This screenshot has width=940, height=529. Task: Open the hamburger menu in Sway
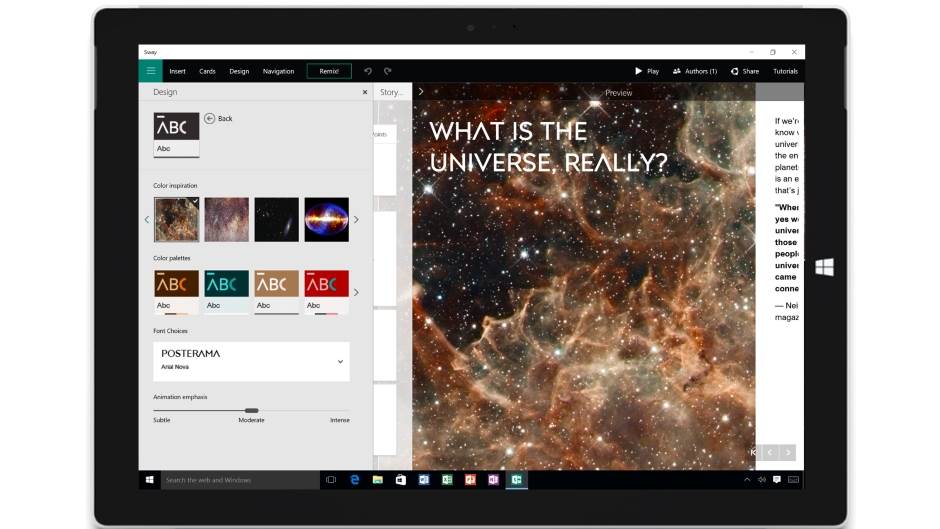[x=150, y=71]
